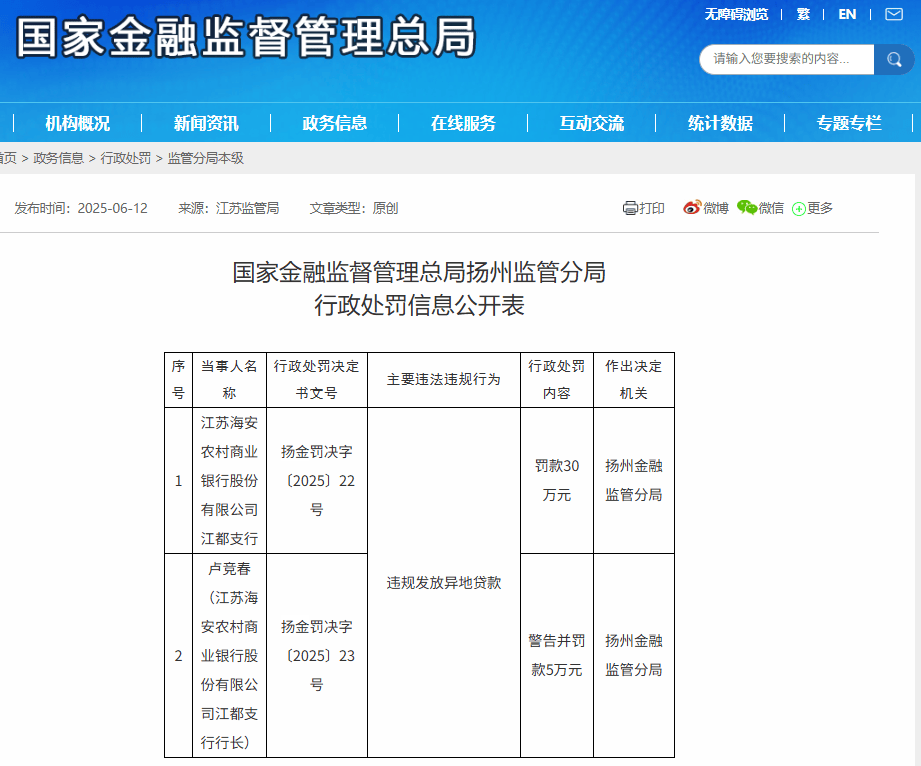
Task: Open 机构概况 menu
Action: [x=78, y=123]
